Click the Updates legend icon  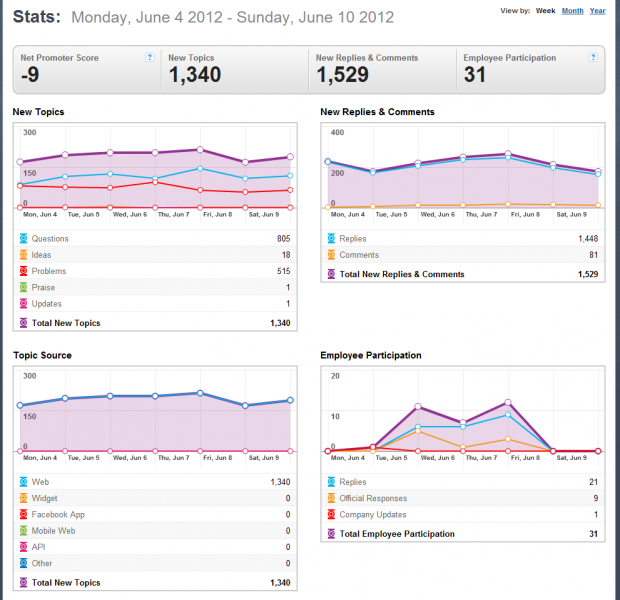point(24,303)
